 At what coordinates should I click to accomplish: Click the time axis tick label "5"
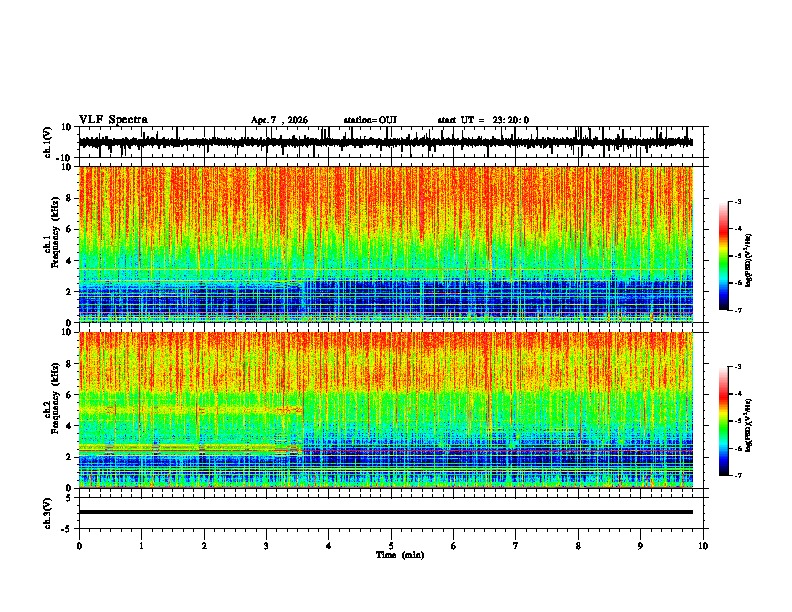tap(391, 546)
